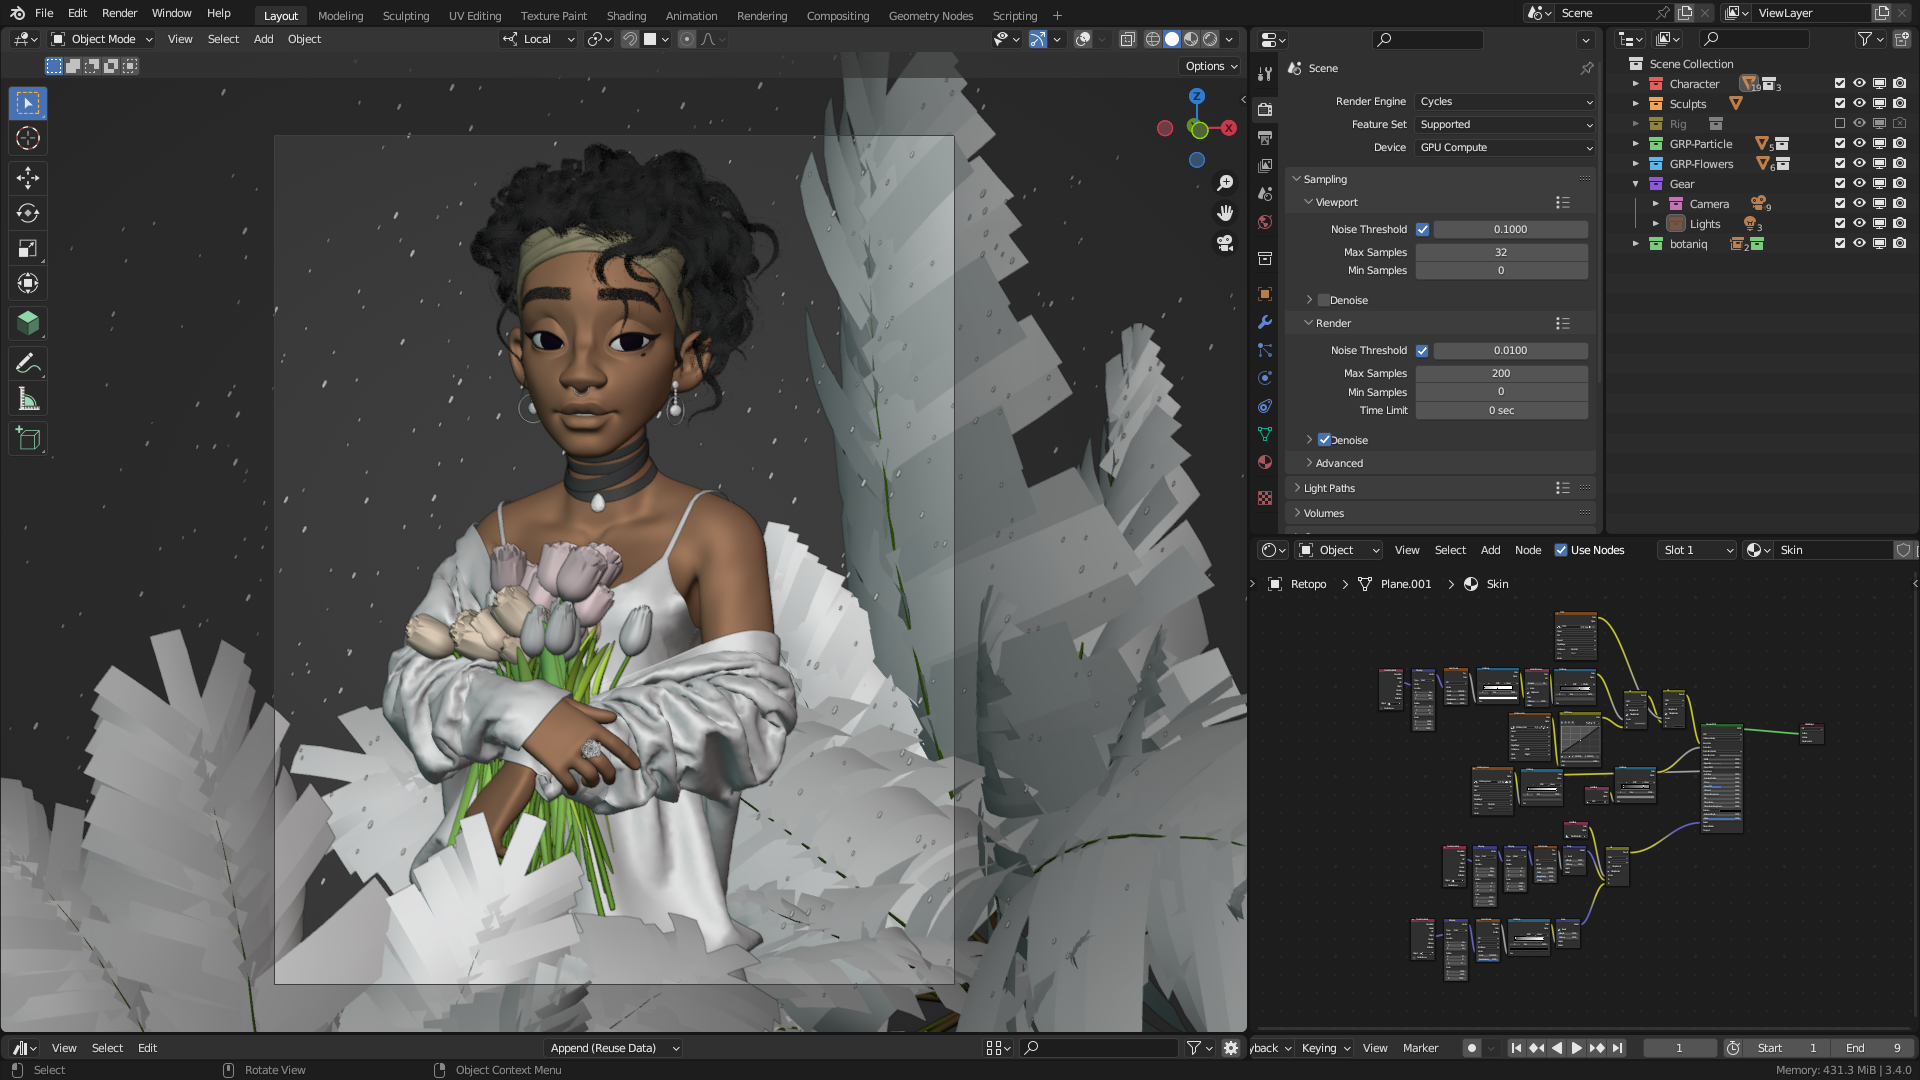Click the Add Cube tool icon
This screenshot has height=1080, width=1920.
point(28,439)
